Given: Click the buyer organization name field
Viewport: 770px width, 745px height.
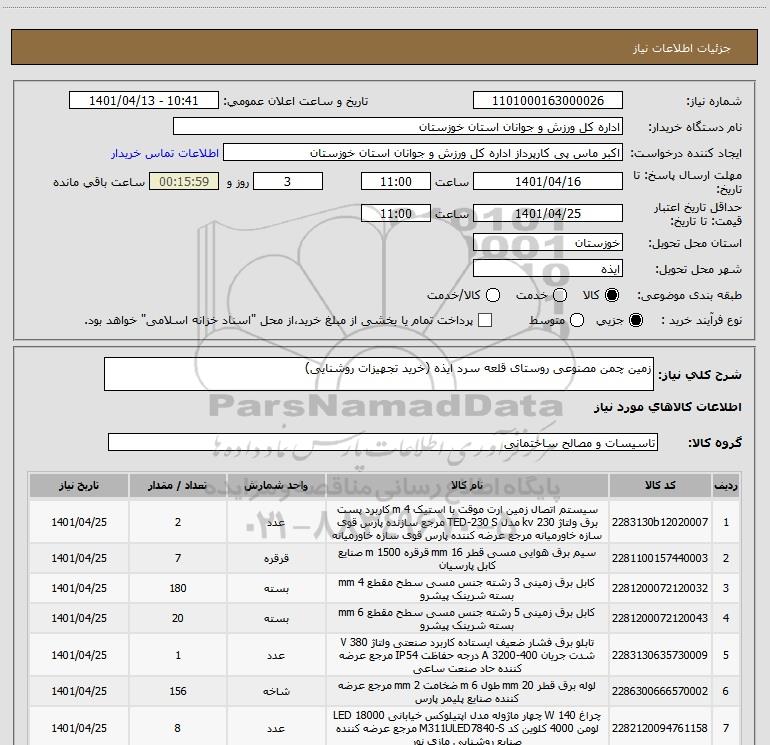Looking at the screenshot, I should click(398, 127).
